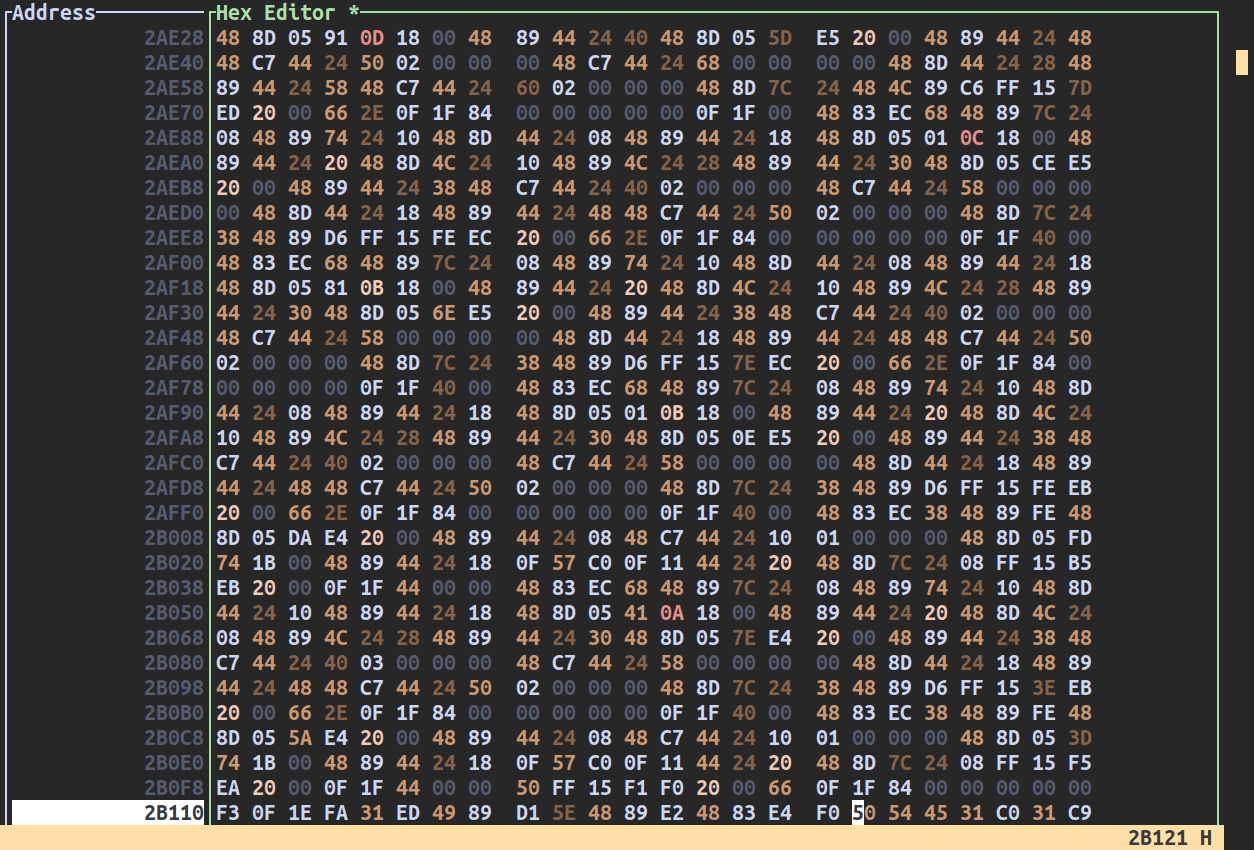Click address label 2AE28
Viewport: 1254px width, 850px height.
[174, 38]
